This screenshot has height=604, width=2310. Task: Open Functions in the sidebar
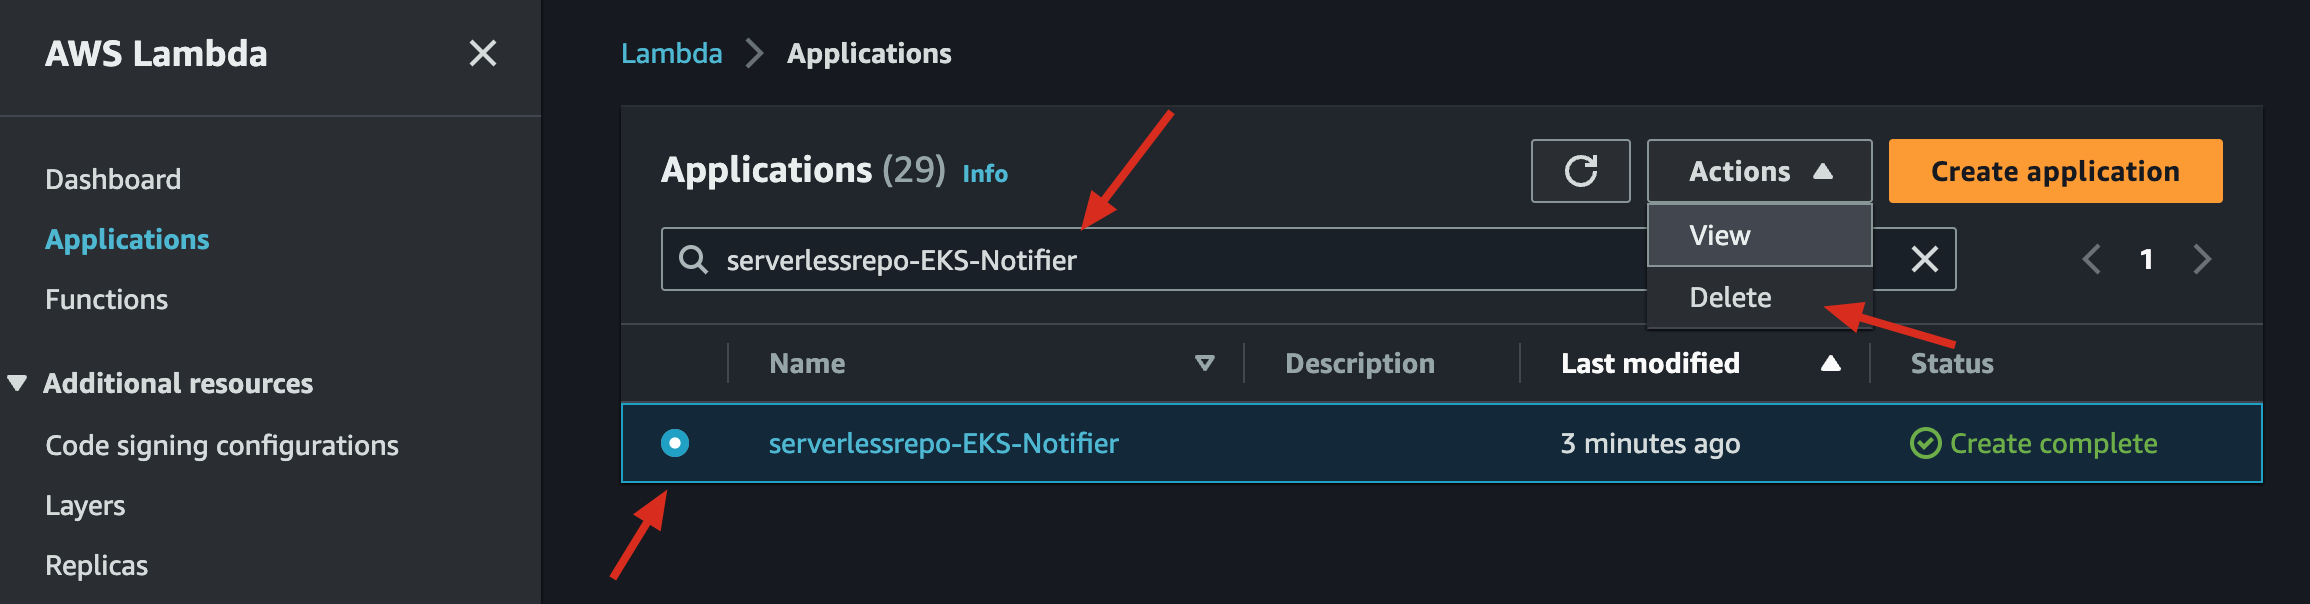coord(107,299)
